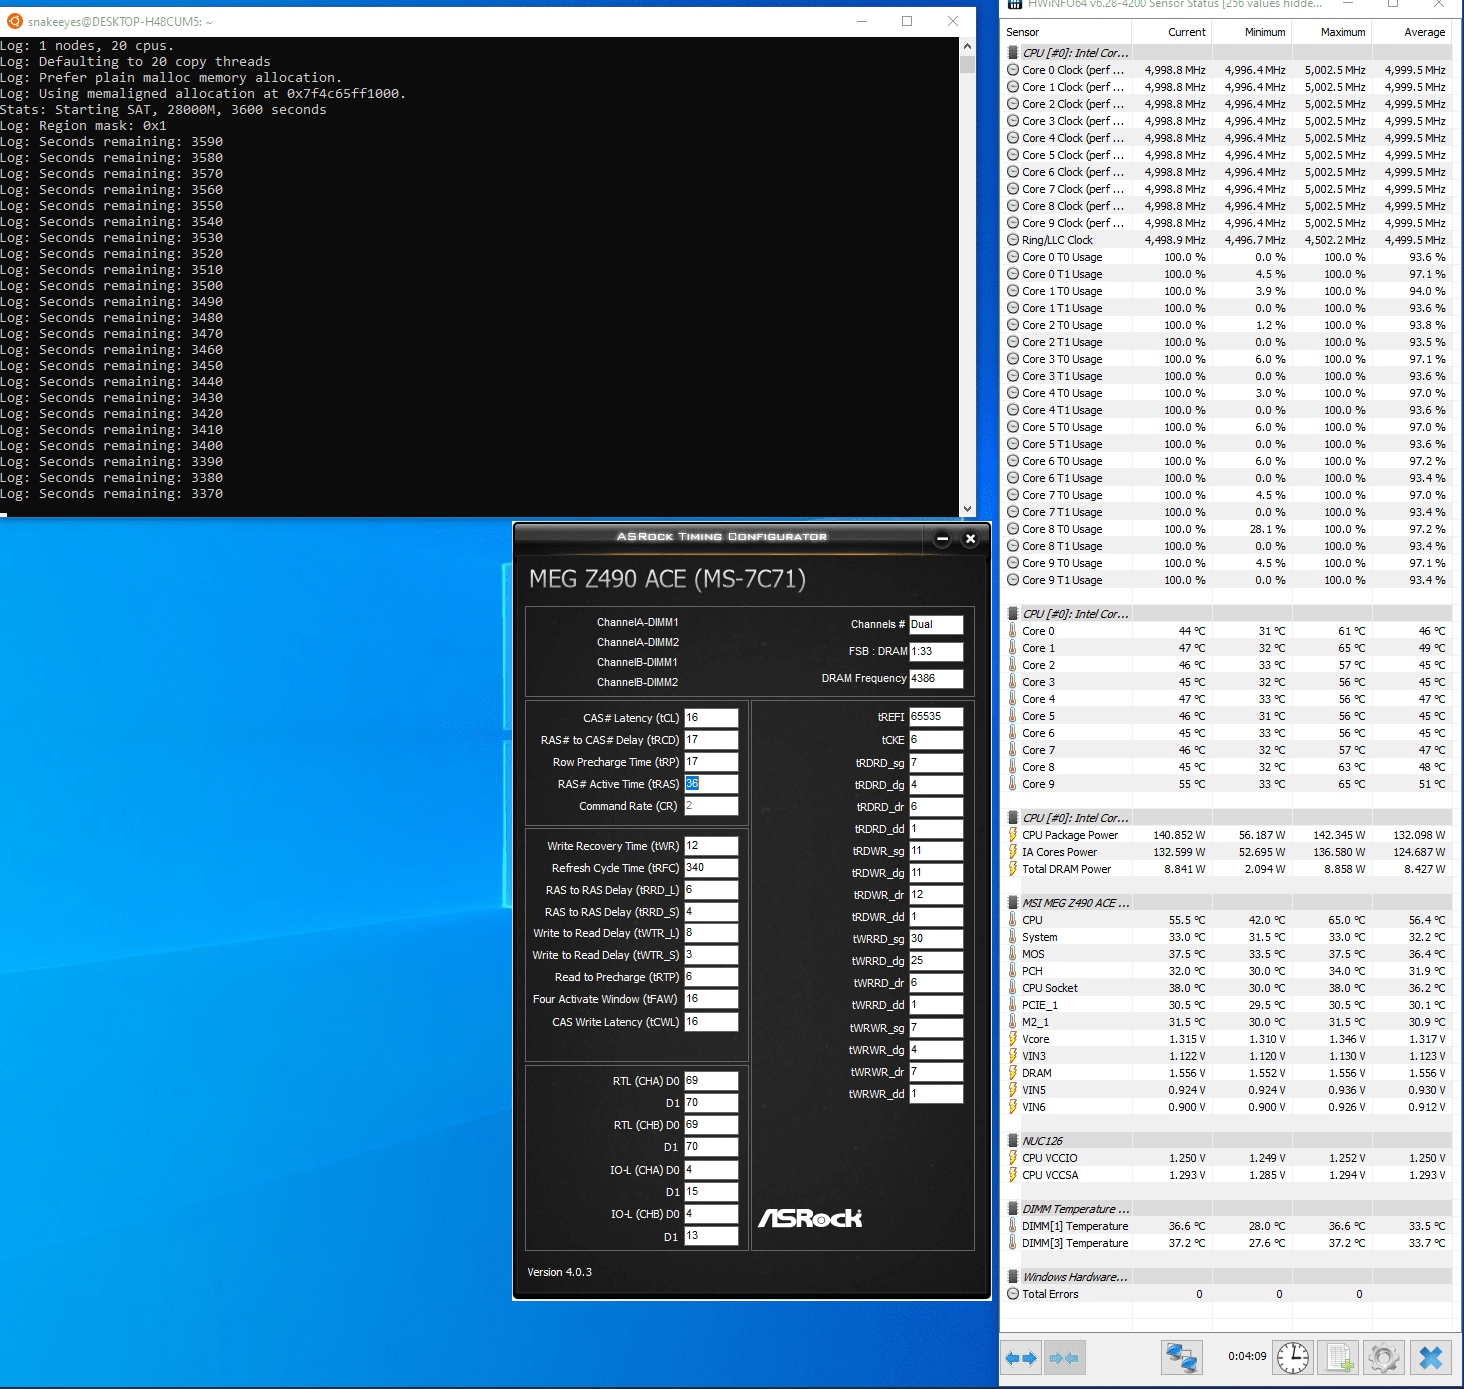Collapse the CPU group above CPU Package Power
1464x1389 pixels.
point(1013,818)
